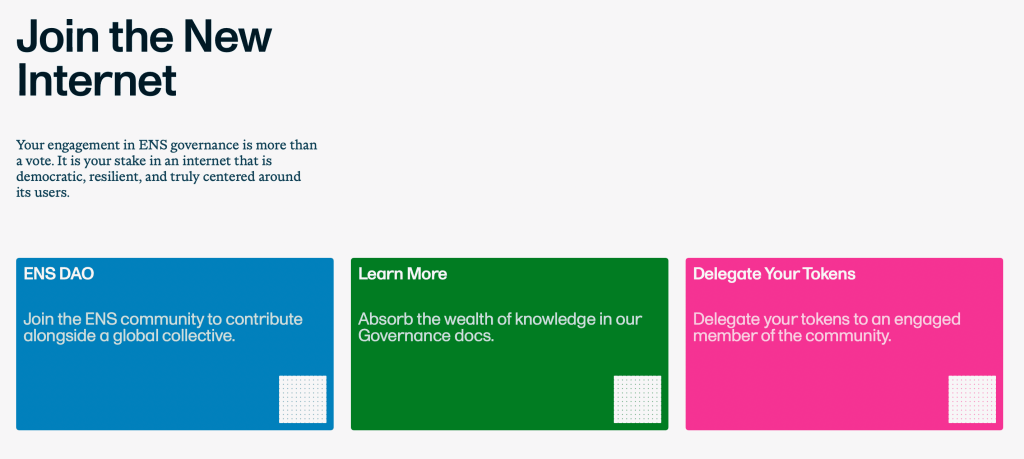
Task: Click dotted square icon in Delegate Your Tokens card
Action: point(972,399)
